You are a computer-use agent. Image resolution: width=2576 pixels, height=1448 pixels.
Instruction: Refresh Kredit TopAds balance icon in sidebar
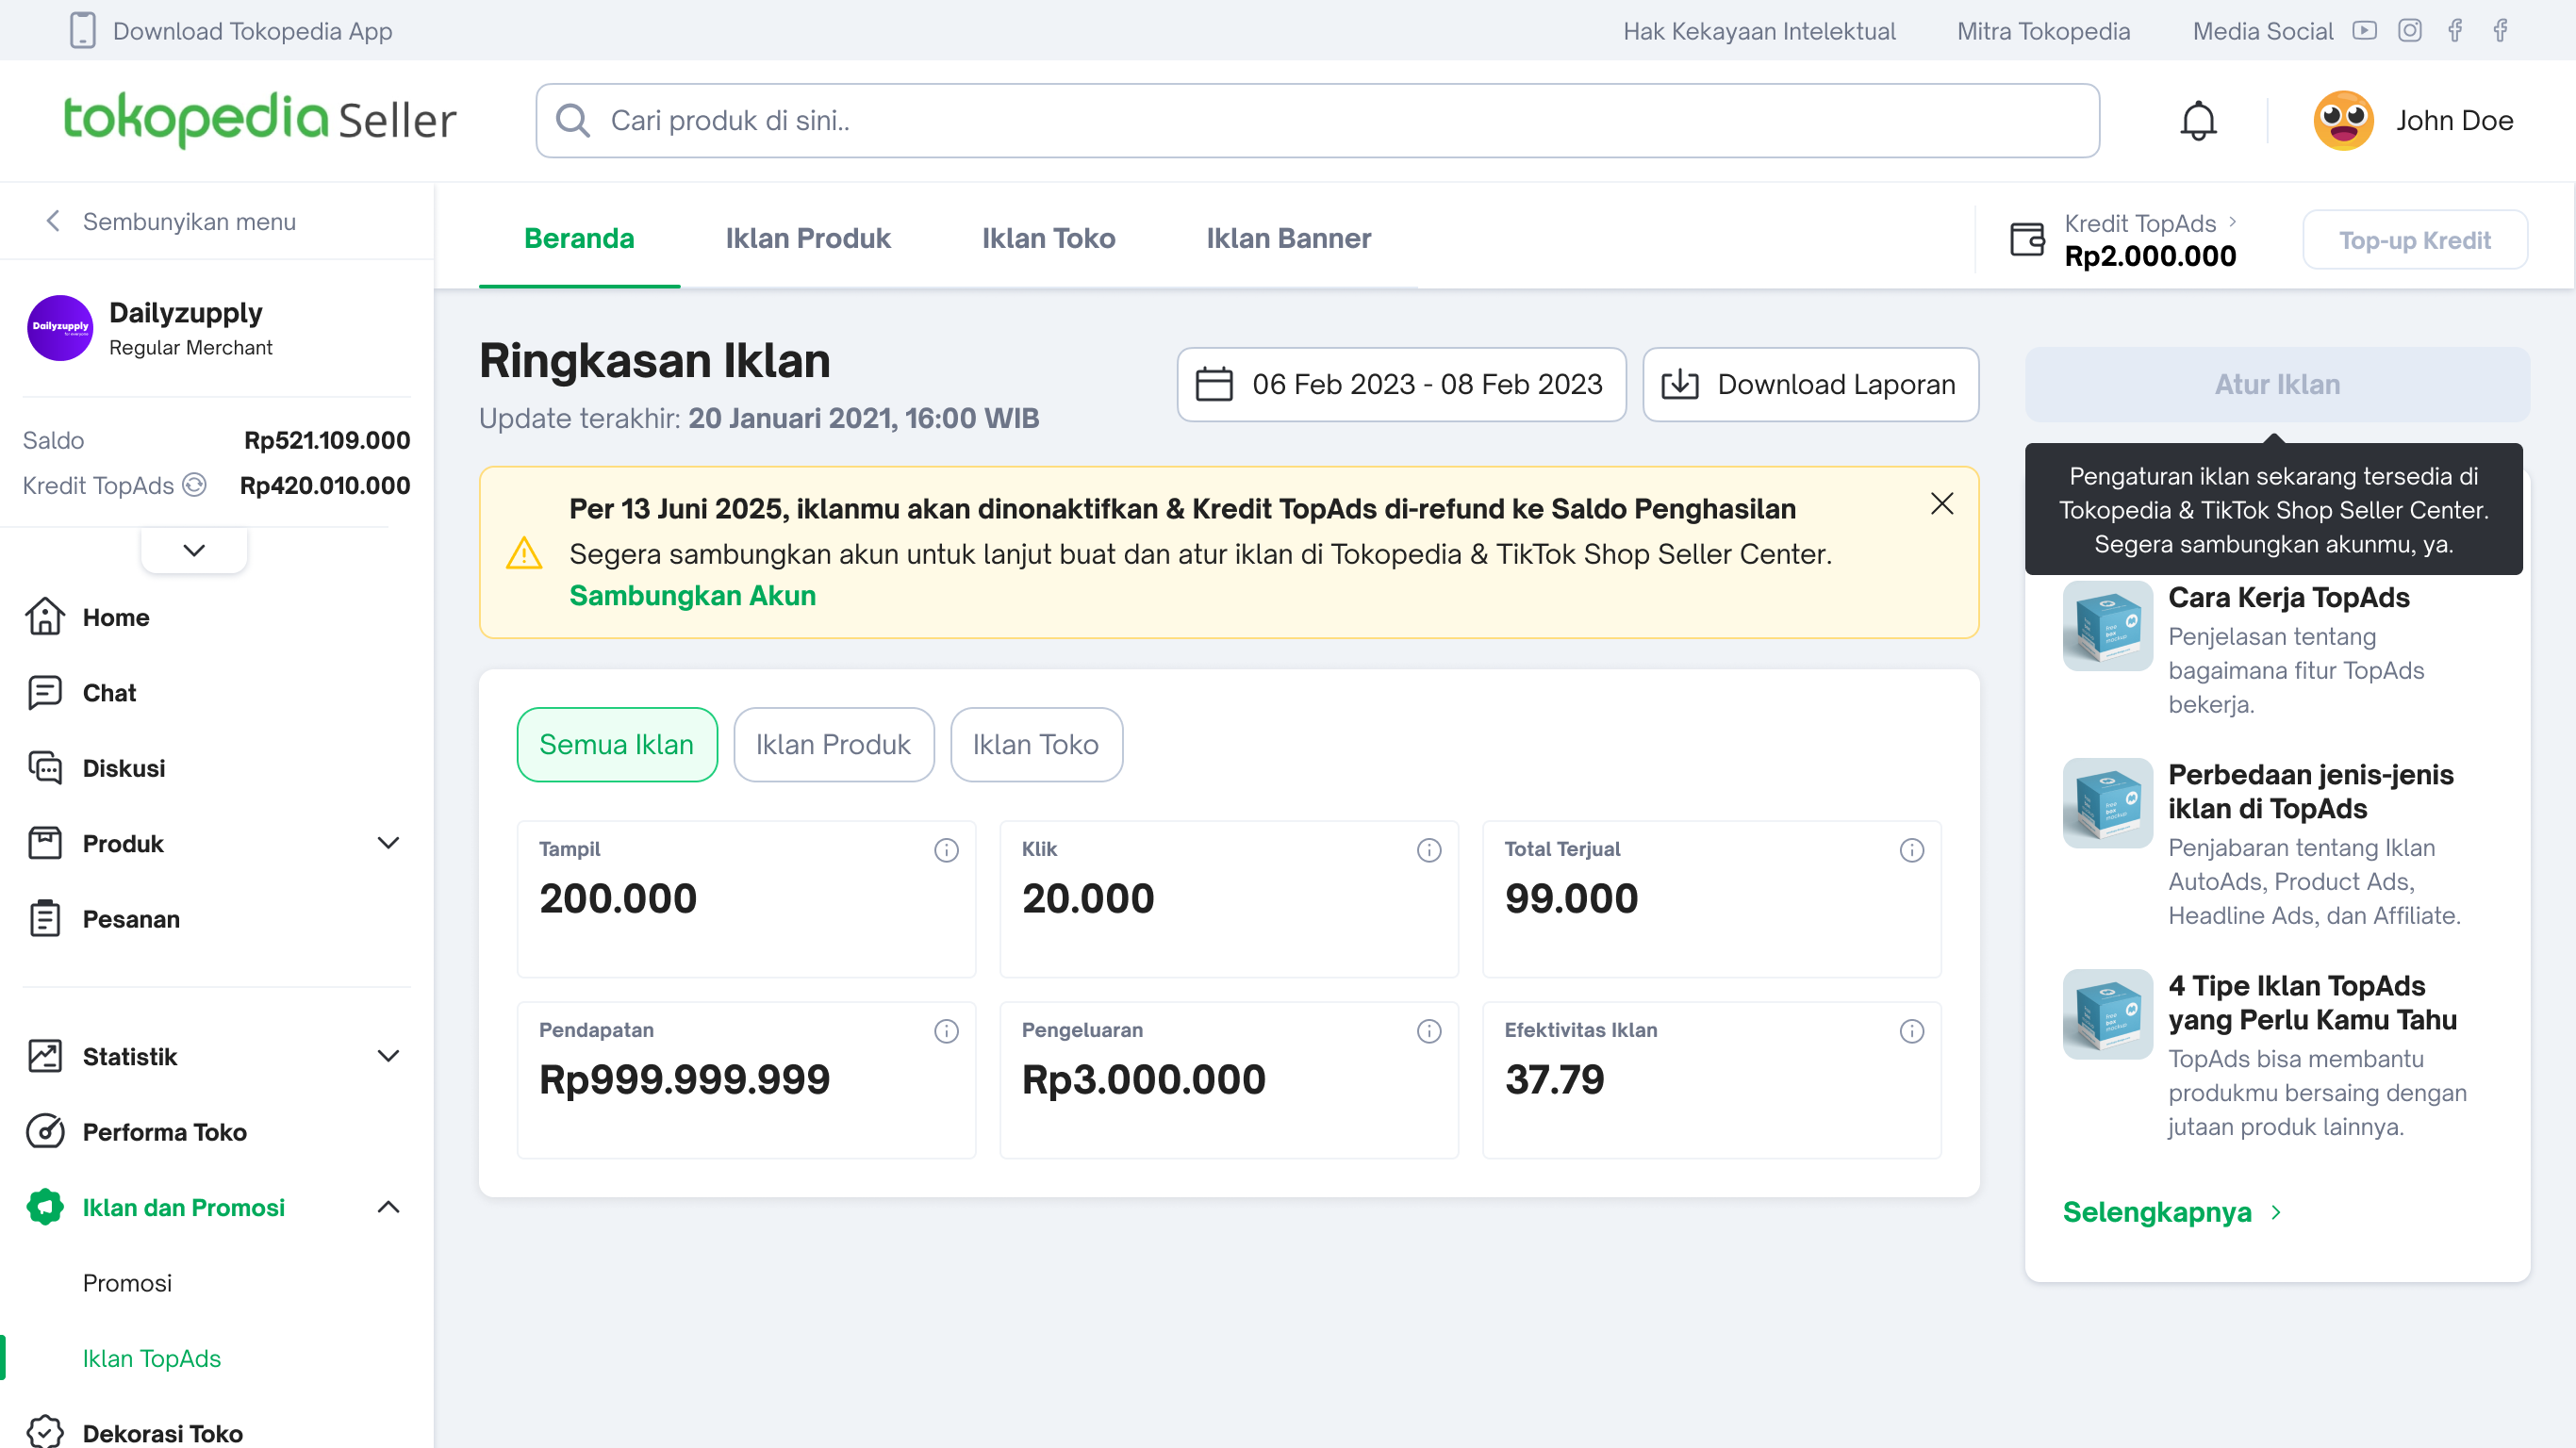[195, 485]
